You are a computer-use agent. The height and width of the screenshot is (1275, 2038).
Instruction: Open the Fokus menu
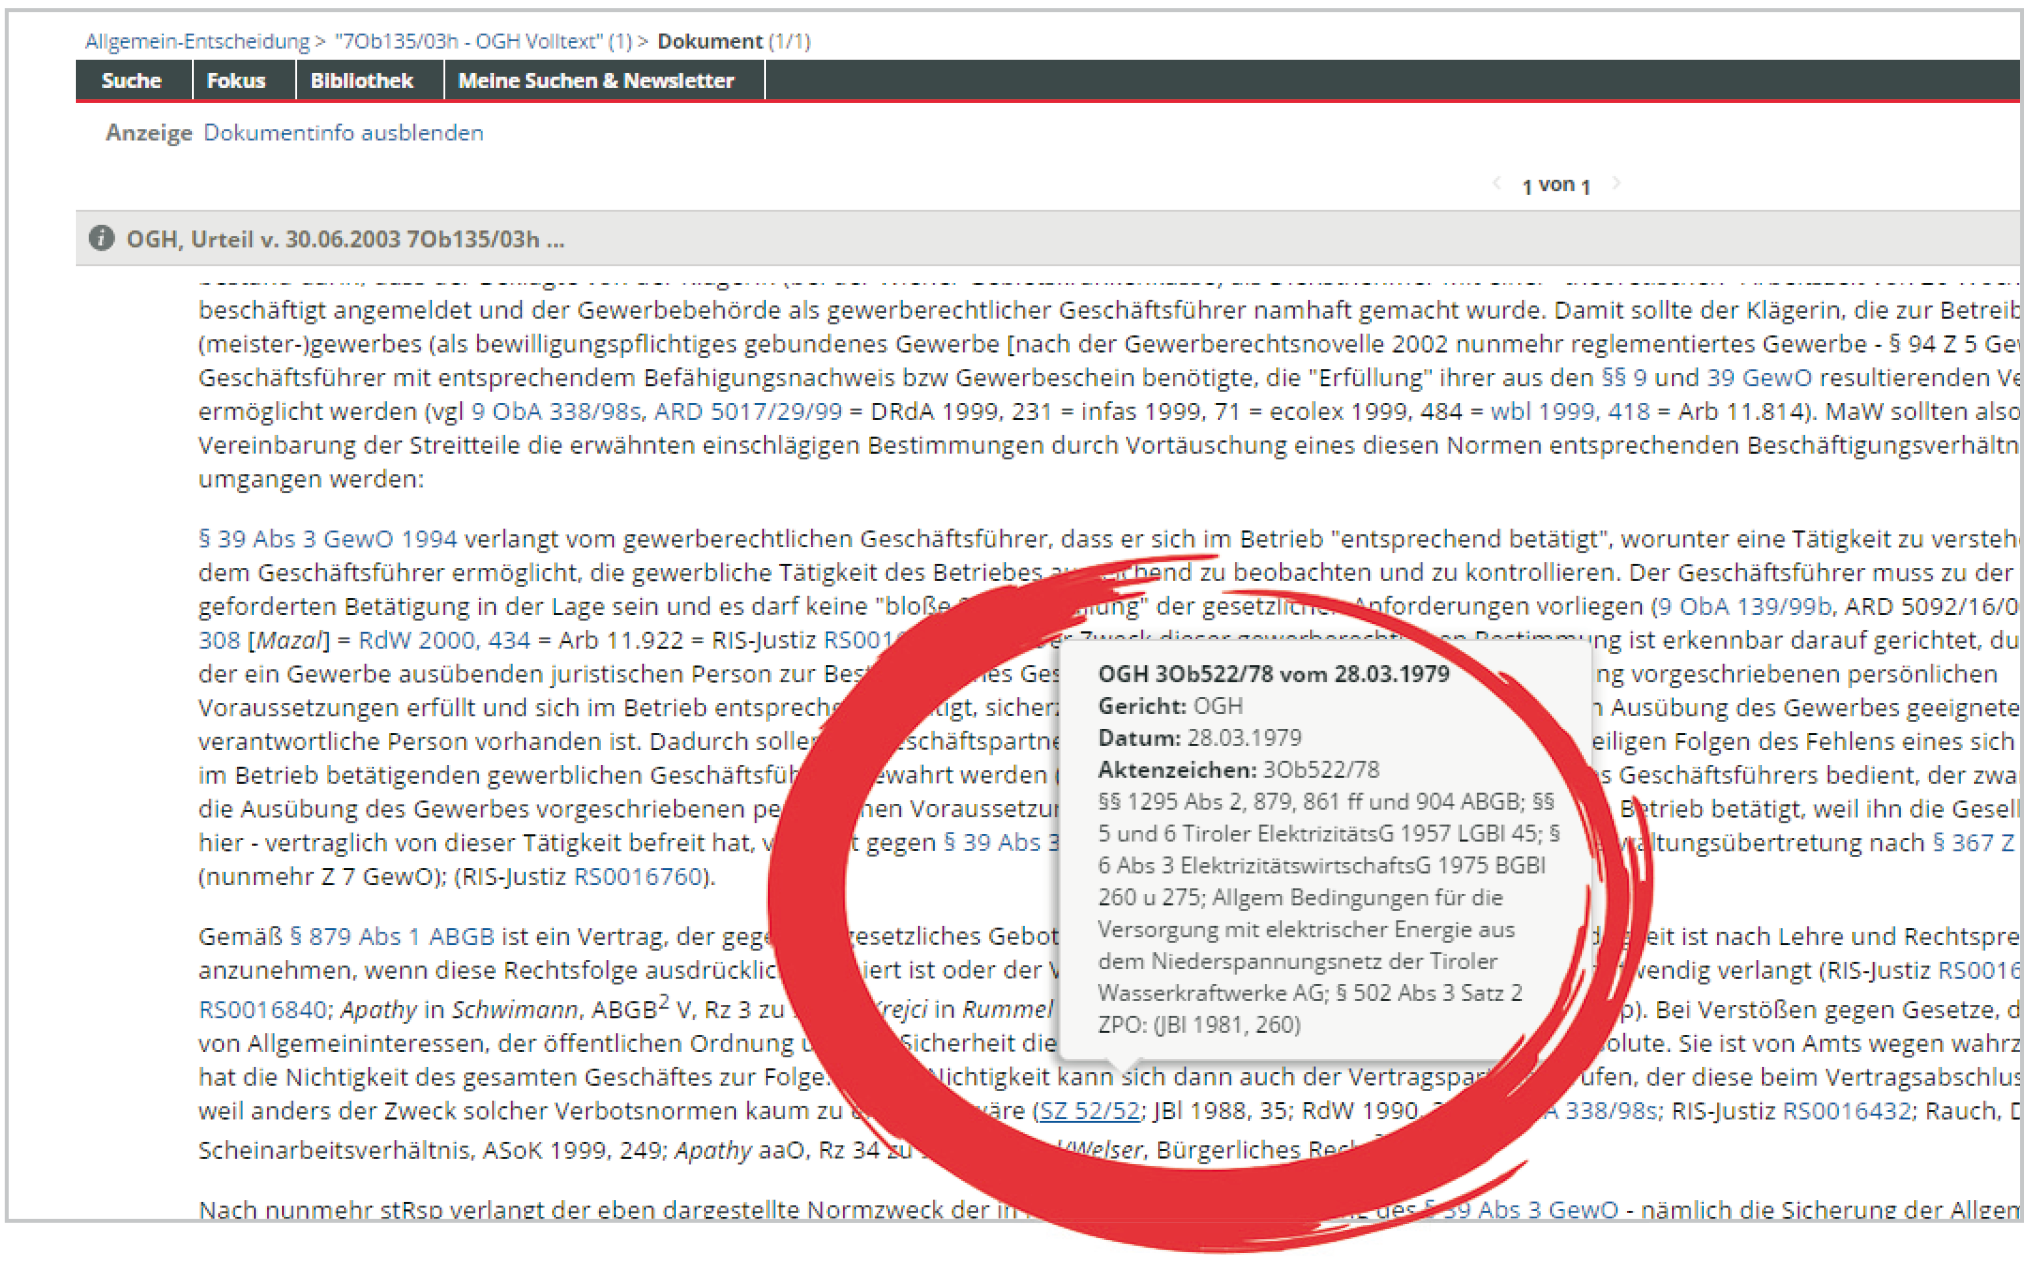pyautogui.click(x=236, y=81)
